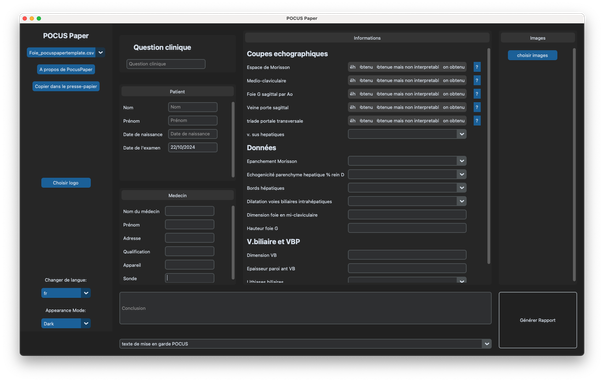
Task: Click the 'Changer de langue:' label
Action: click(x=65, y=280)
